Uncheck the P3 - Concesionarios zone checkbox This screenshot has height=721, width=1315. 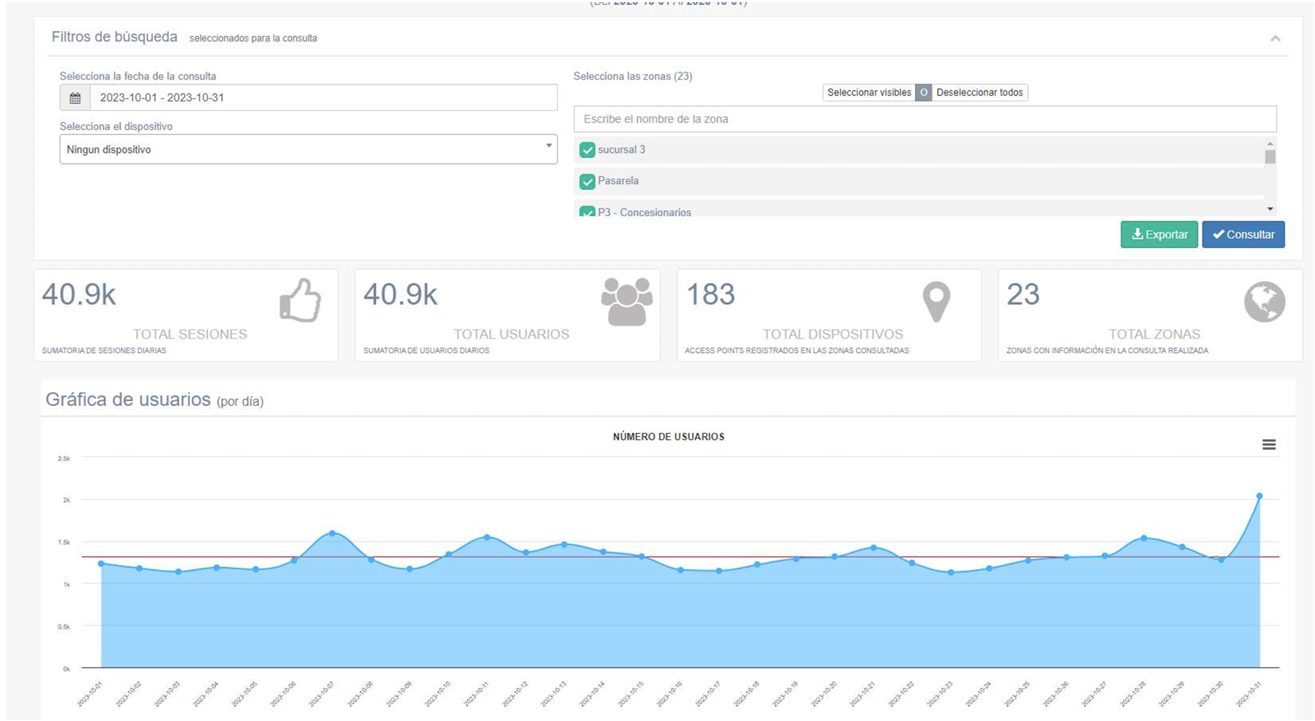(x=587, y=212)
